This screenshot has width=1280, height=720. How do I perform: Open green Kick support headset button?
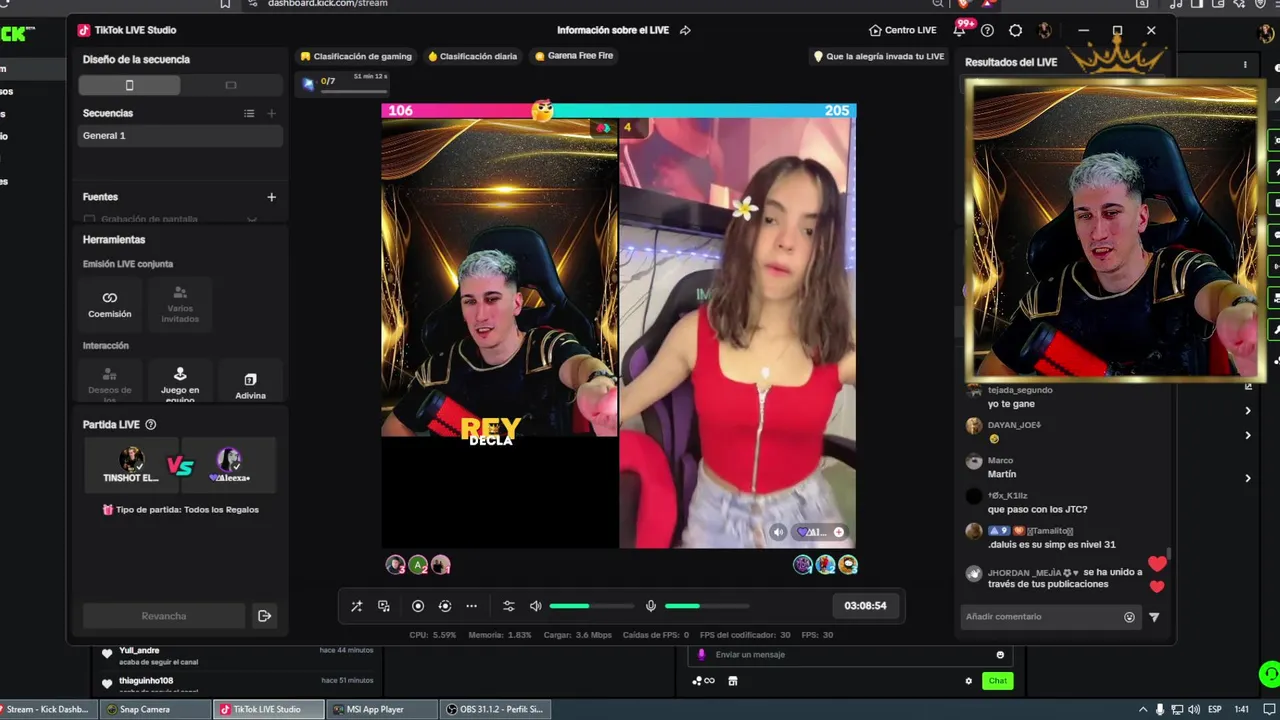[x=1269, y=674]
